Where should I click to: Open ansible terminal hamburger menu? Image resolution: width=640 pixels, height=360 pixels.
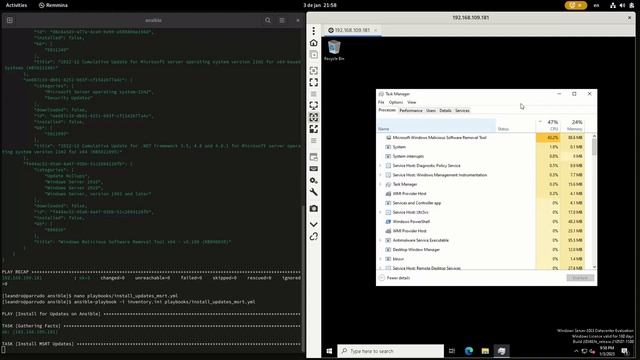pyautogui.click(x=282, y=20)
